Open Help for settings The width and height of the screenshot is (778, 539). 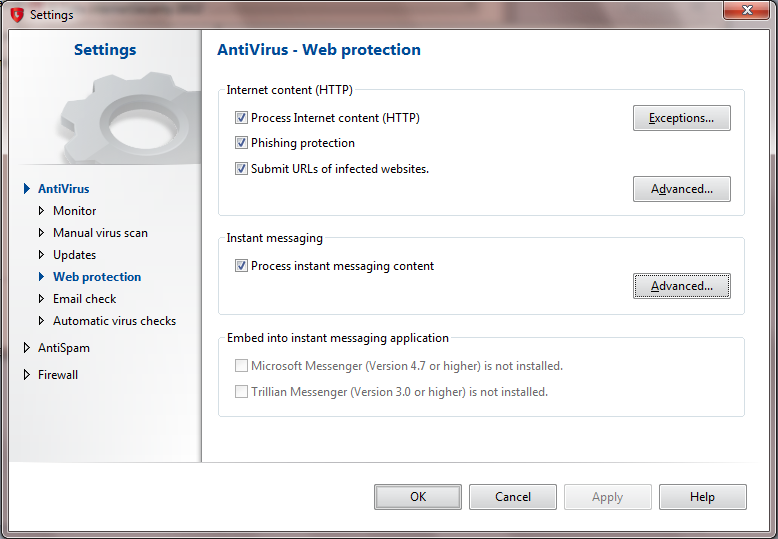click(702, 497)
